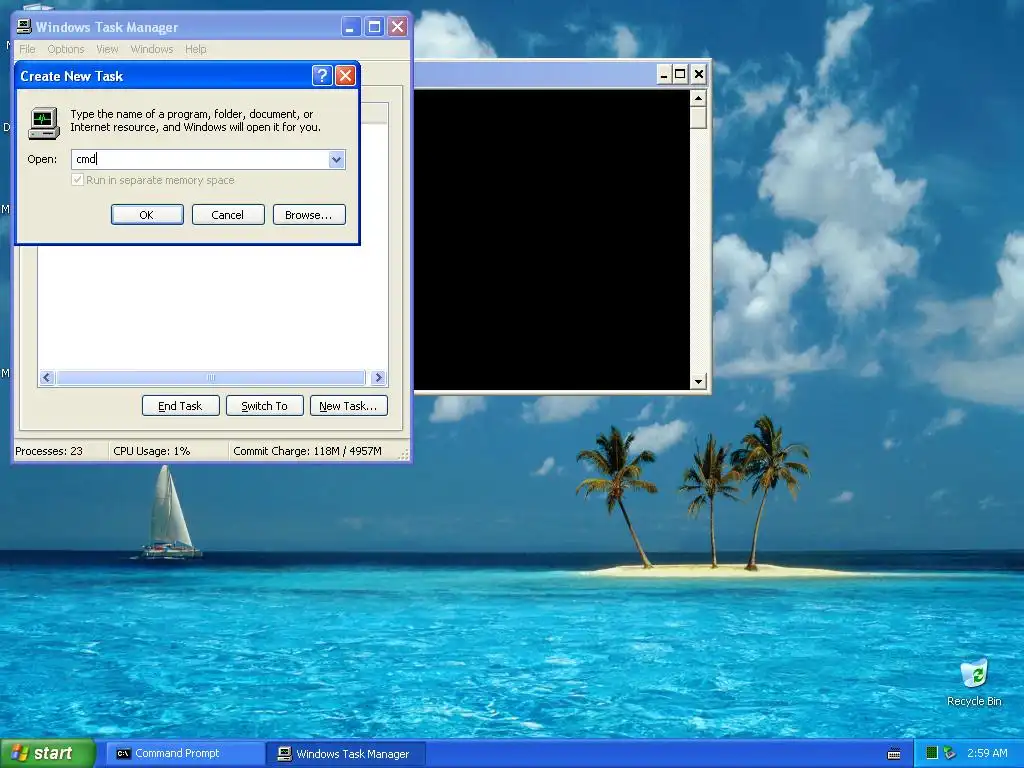Close the black command window
Image resolution: width=1024 pixels, height=768 pixels.
click(698, 74)
